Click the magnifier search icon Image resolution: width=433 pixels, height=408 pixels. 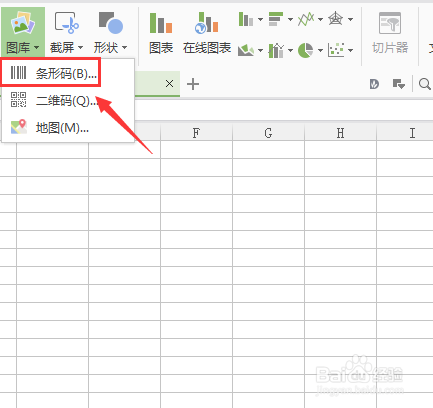(x=425, y=84)
